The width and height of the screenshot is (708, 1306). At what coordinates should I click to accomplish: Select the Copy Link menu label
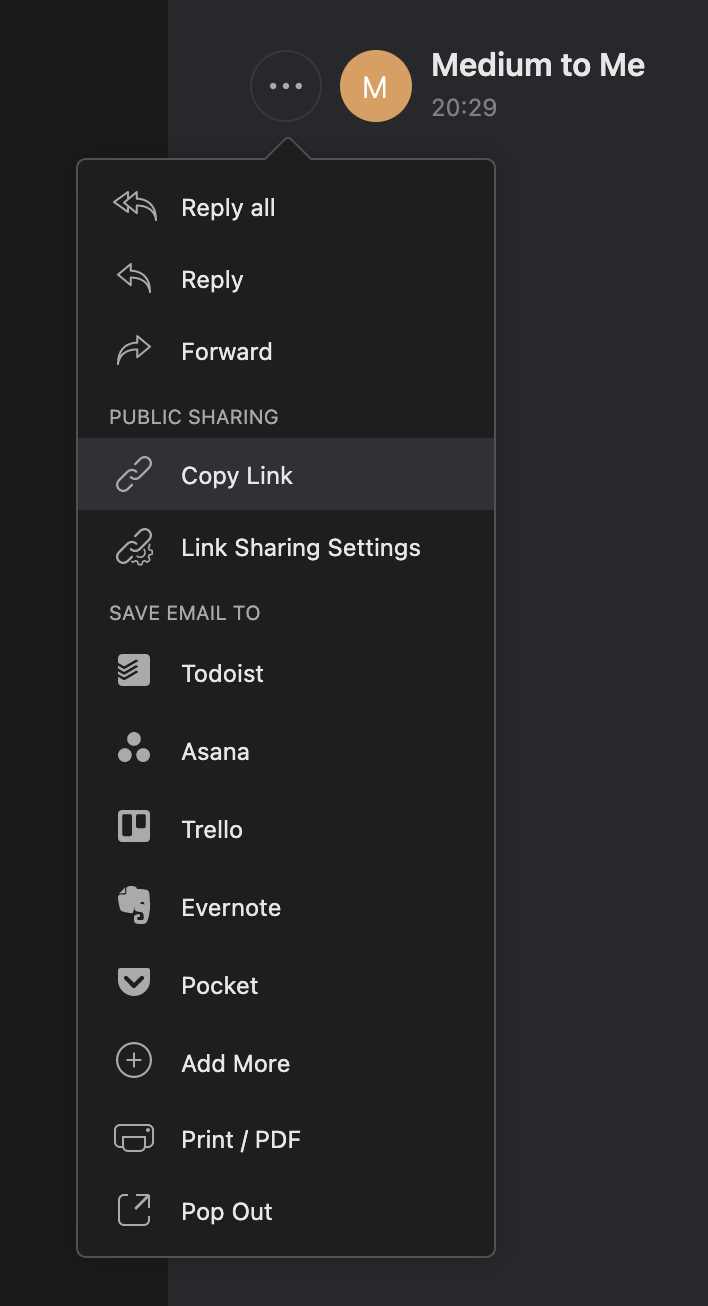click(237, 476)
